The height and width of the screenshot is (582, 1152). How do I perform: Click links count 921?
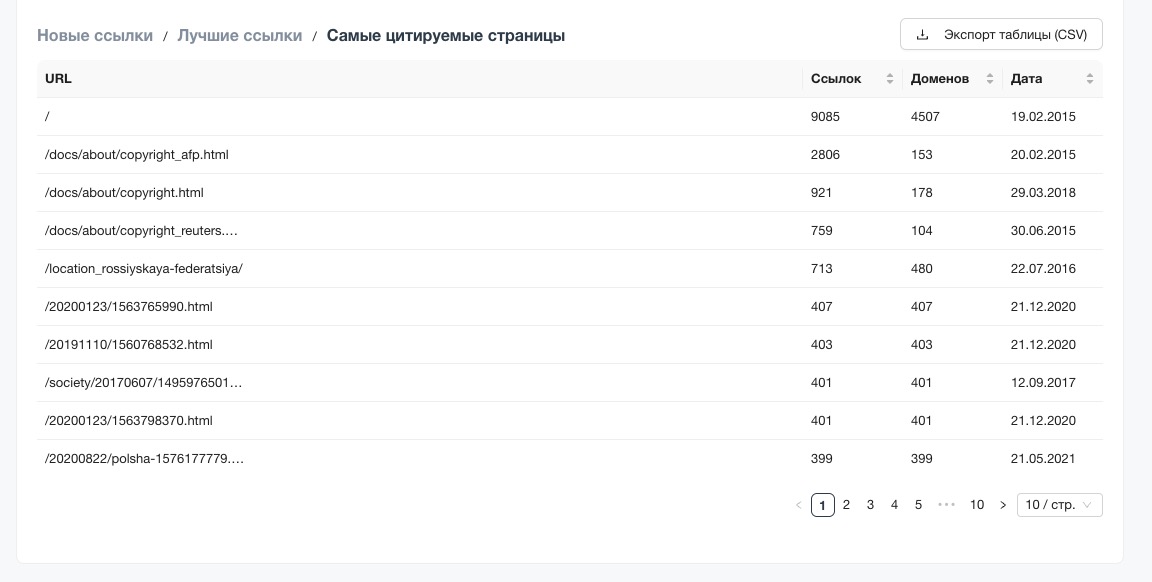[x=821, y=193]
